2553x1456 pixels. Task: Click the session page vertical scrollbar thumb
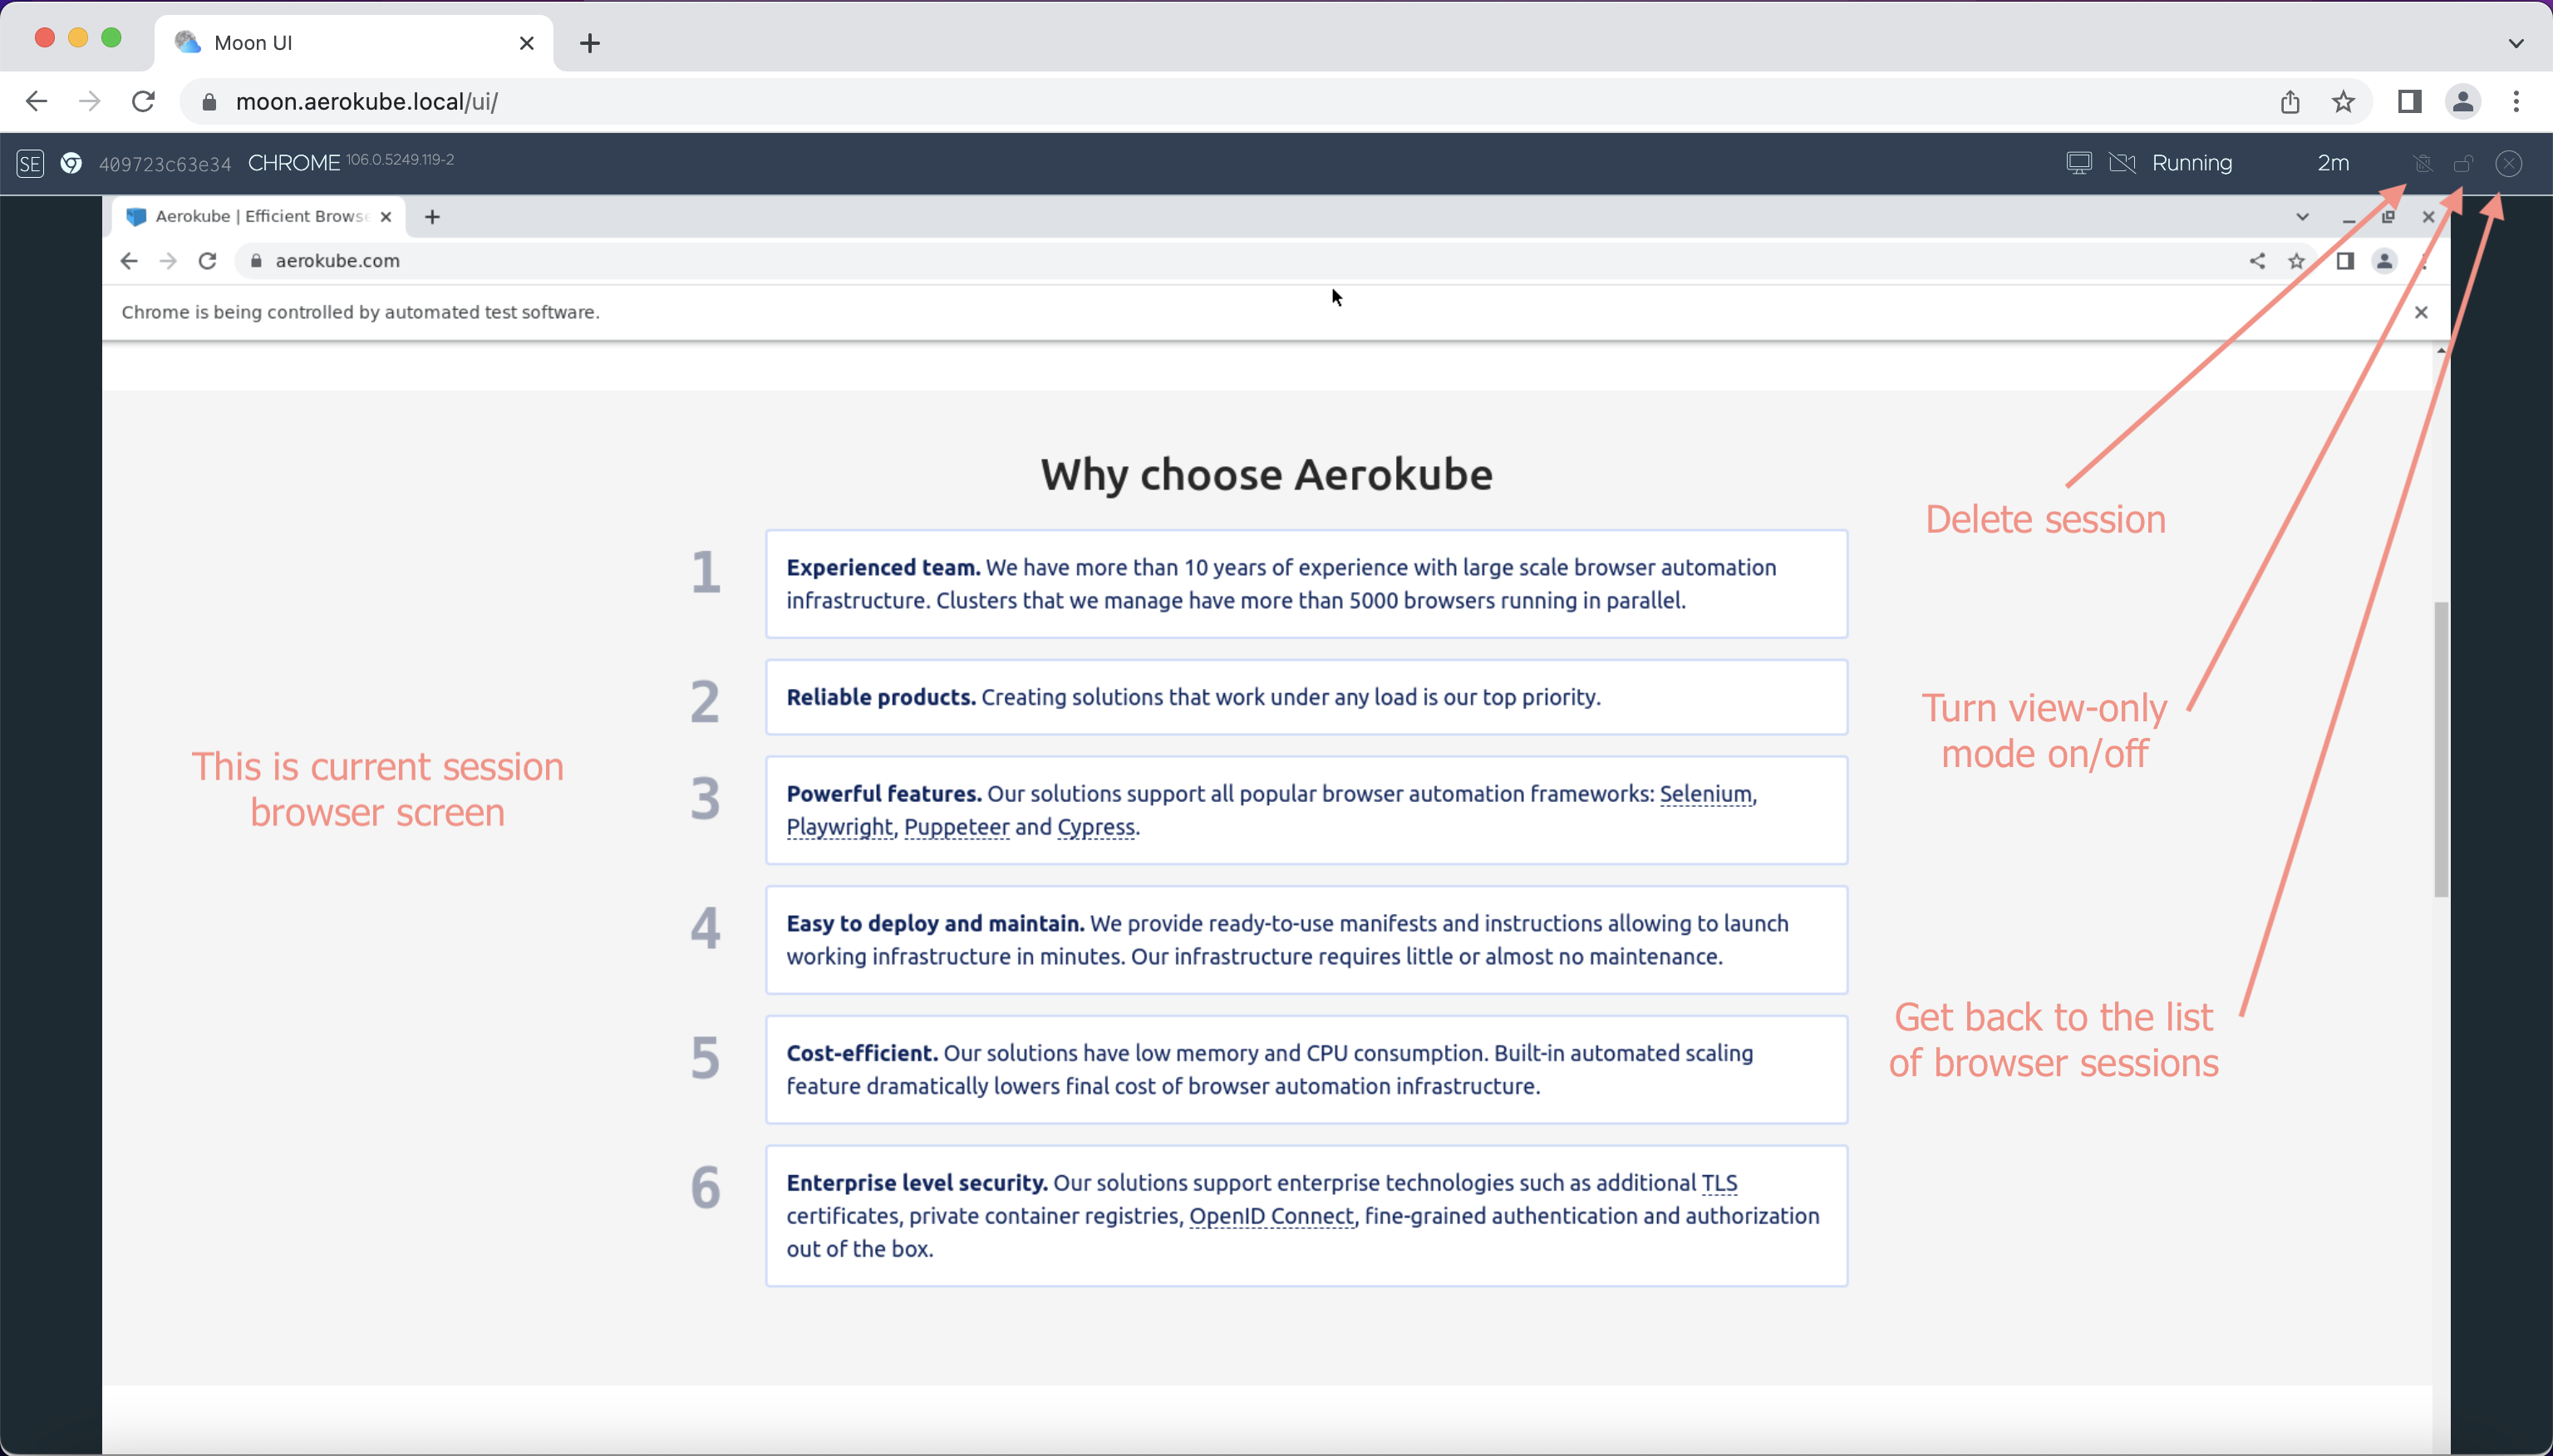tap(2440, 749)
